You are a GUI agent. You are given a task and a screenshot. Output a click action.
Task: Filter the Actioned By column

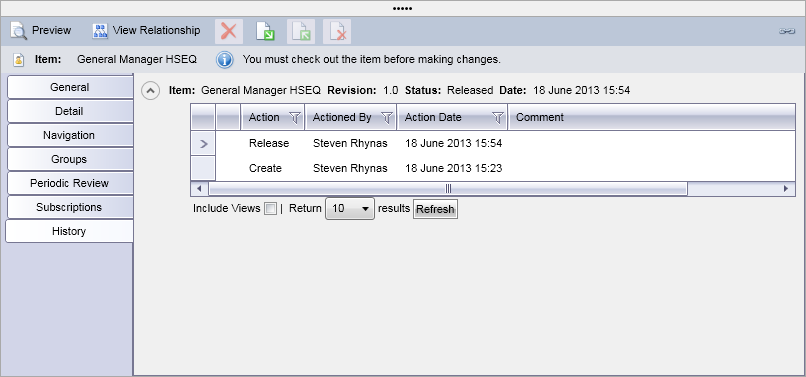coord(387,118)
